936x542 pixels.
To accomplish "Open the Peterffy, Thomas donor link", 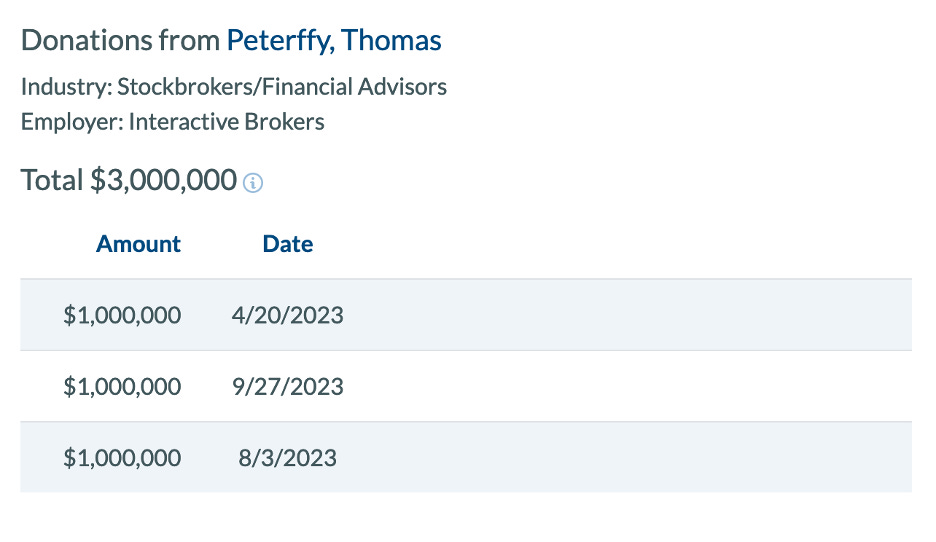I will (334, 41).
